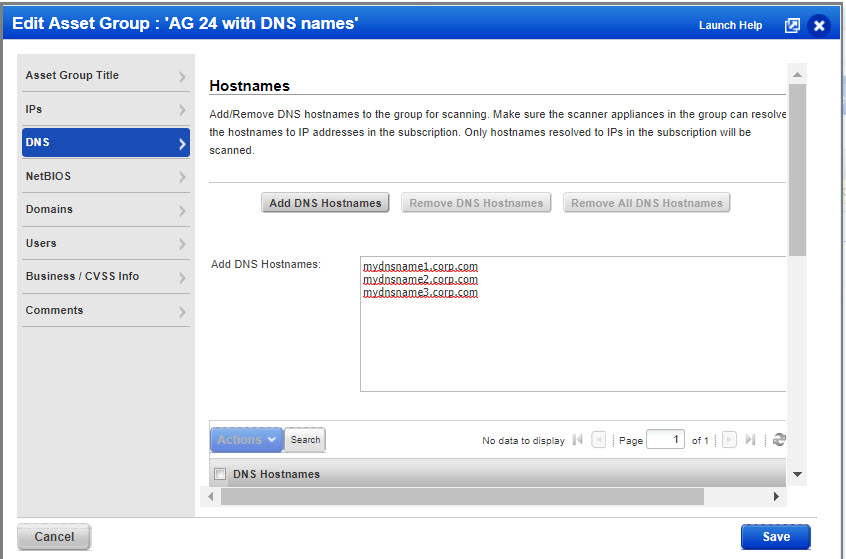The width and height of the screenshot is (846, 559).
Task: Click the chevron beside Asset Group Title
Action: pyautogui.click(x=182, y=77)
